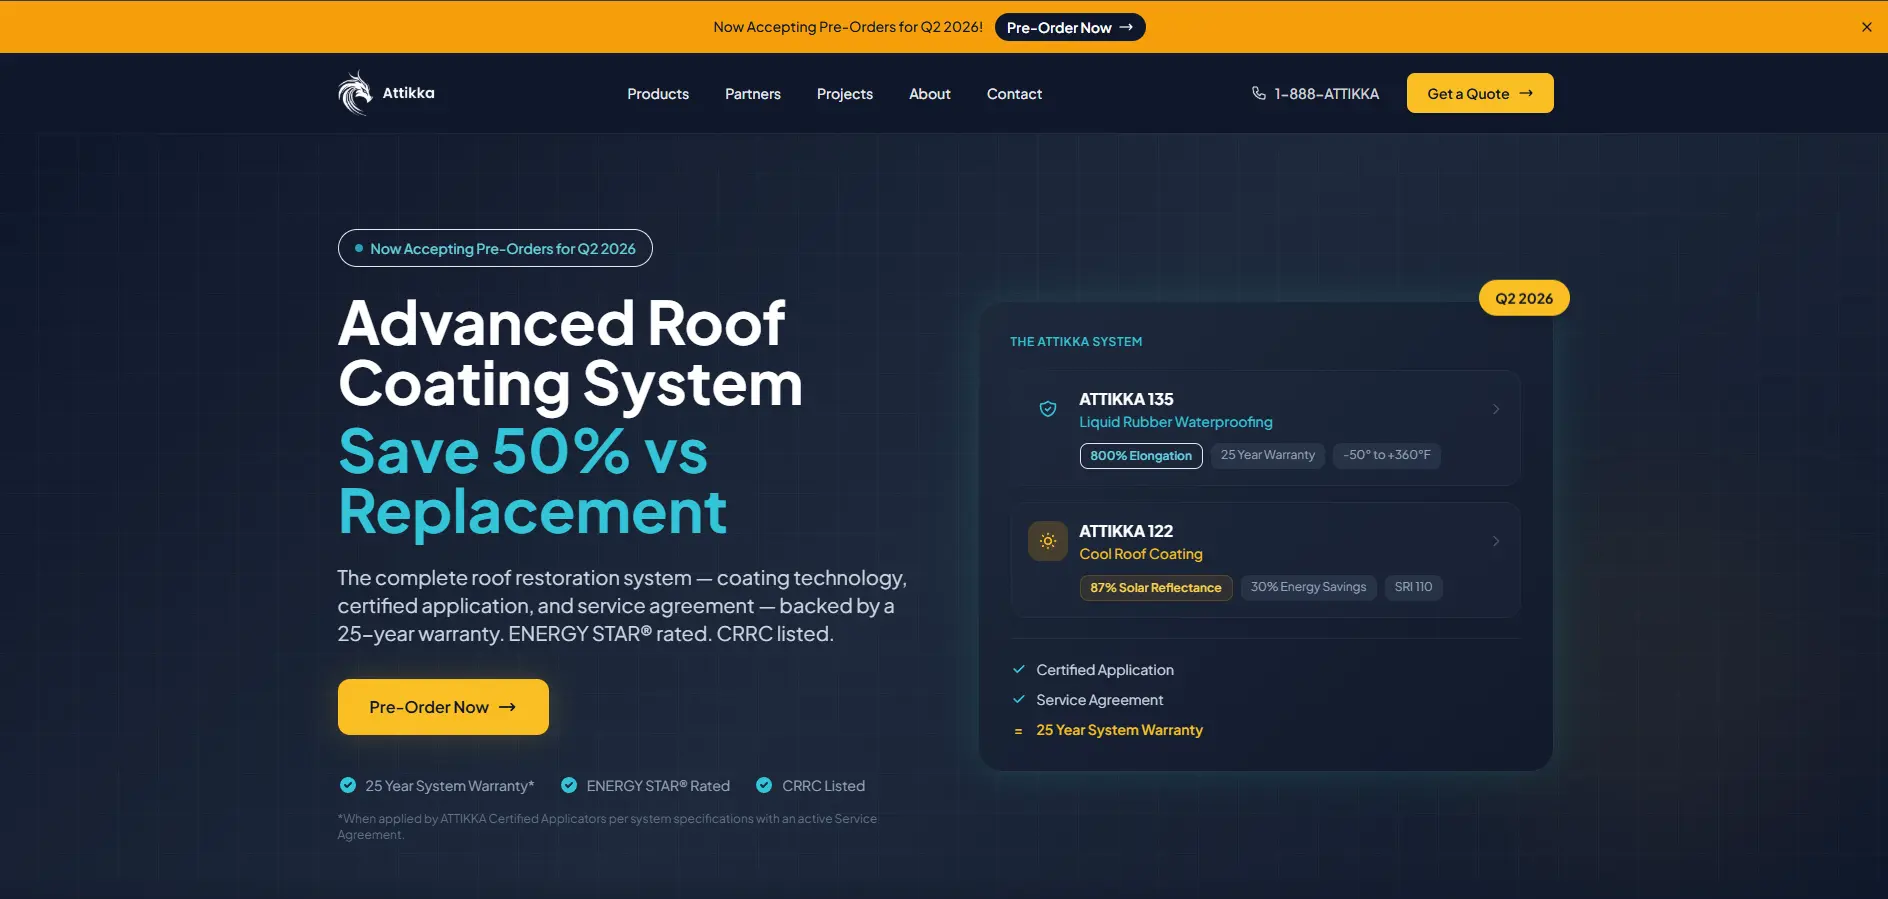Click the shield icon on ATTIKKA 135 card
Viewport: 1888px width, 899px height.
coord(1048,409)
